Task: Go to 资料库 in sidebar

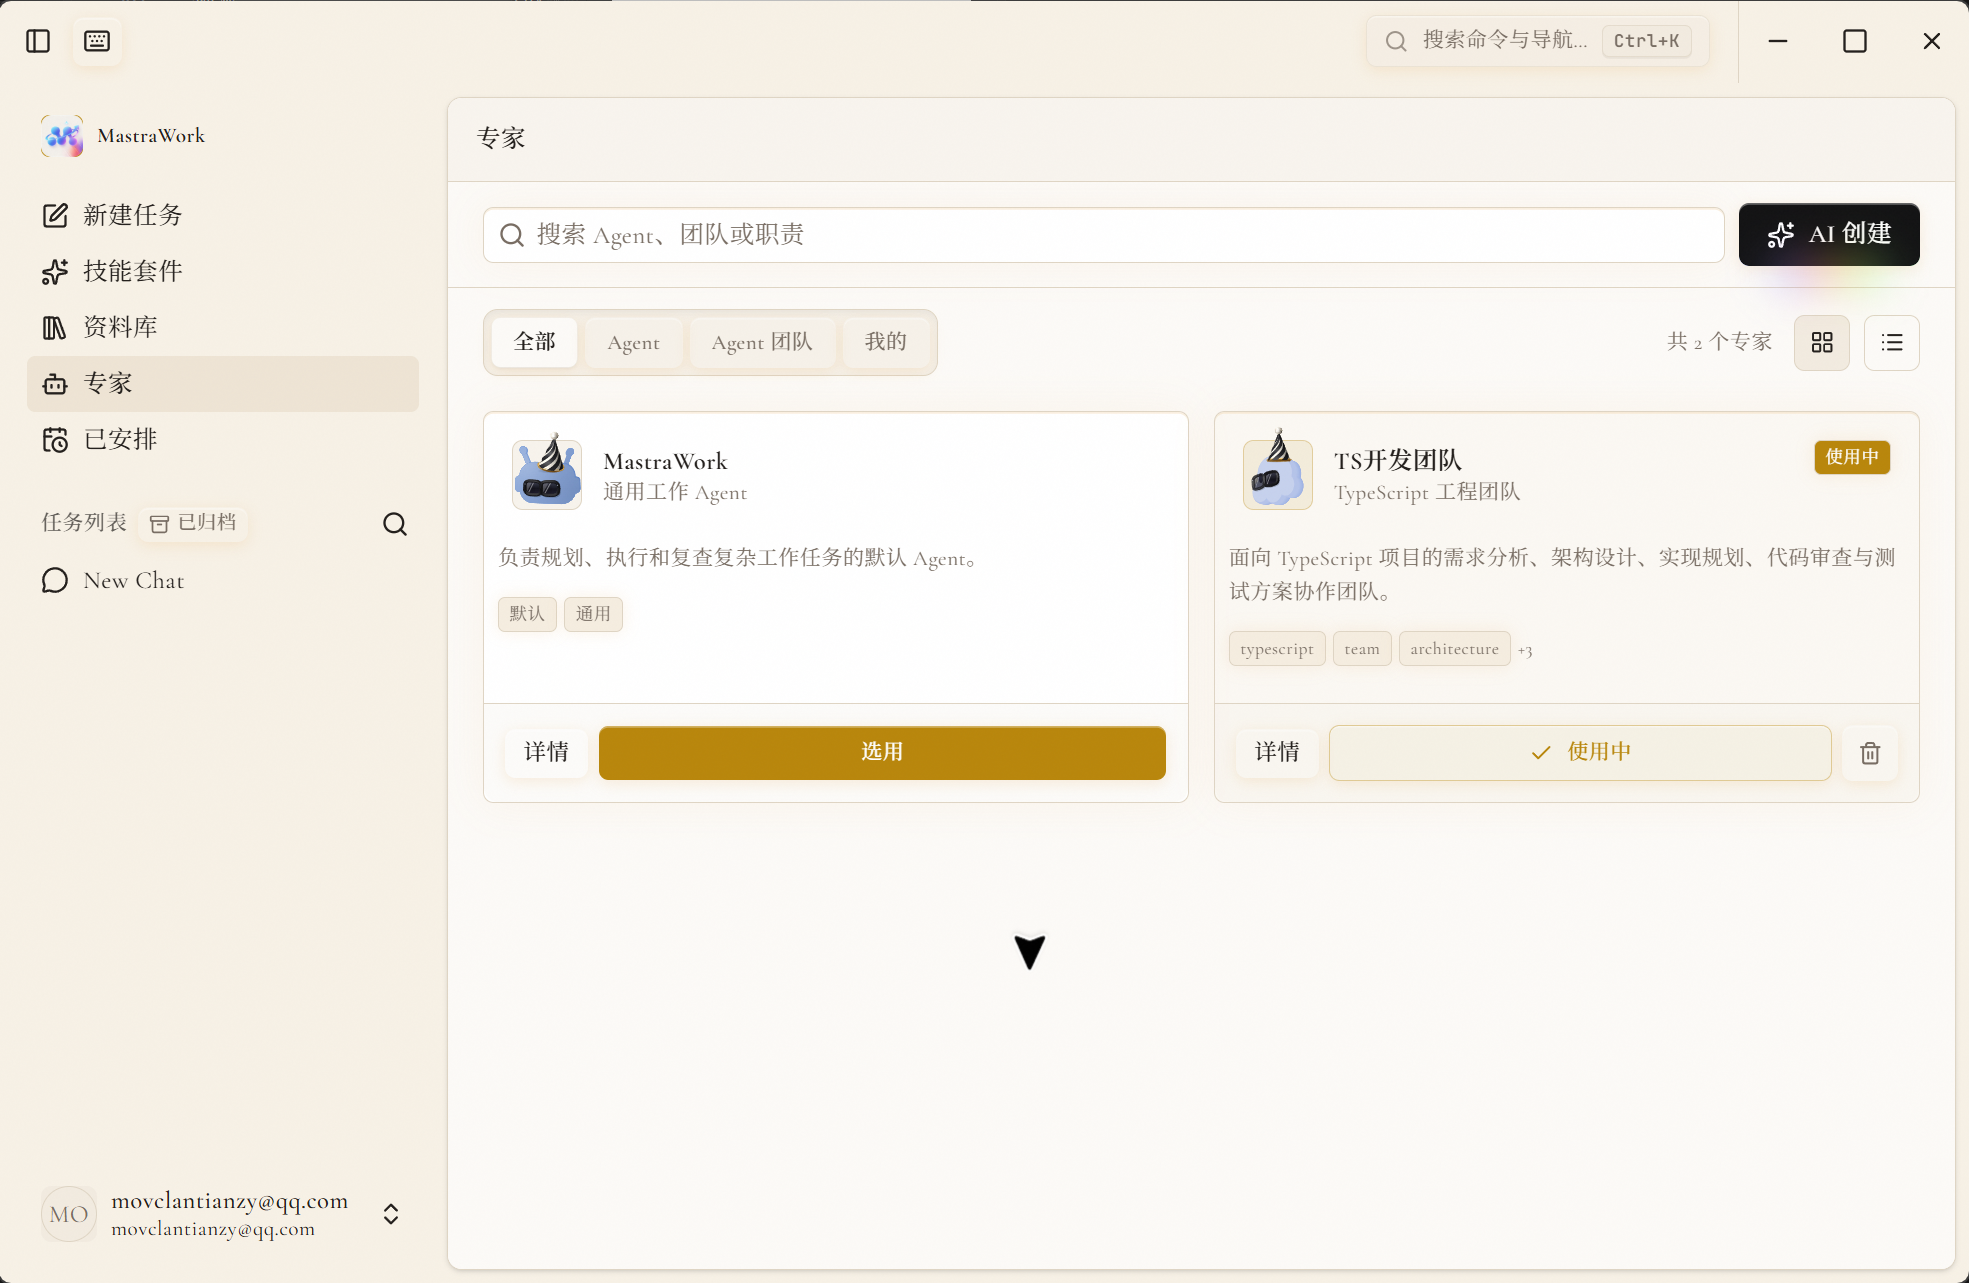Action: pyautogui.click(x=222, y=327)
